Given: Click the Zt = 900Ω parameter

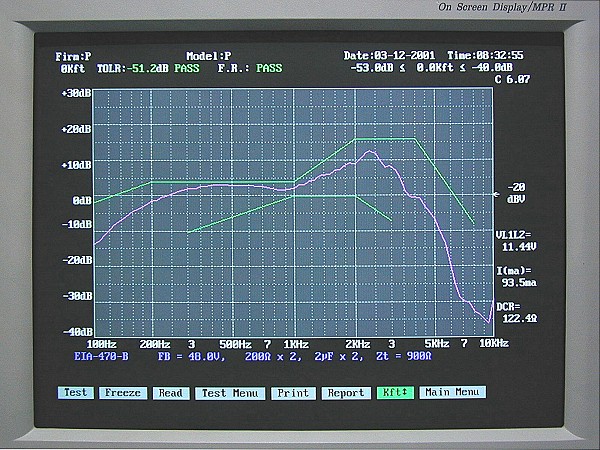Looking at the screenshot, I should [x=404, y=356].
